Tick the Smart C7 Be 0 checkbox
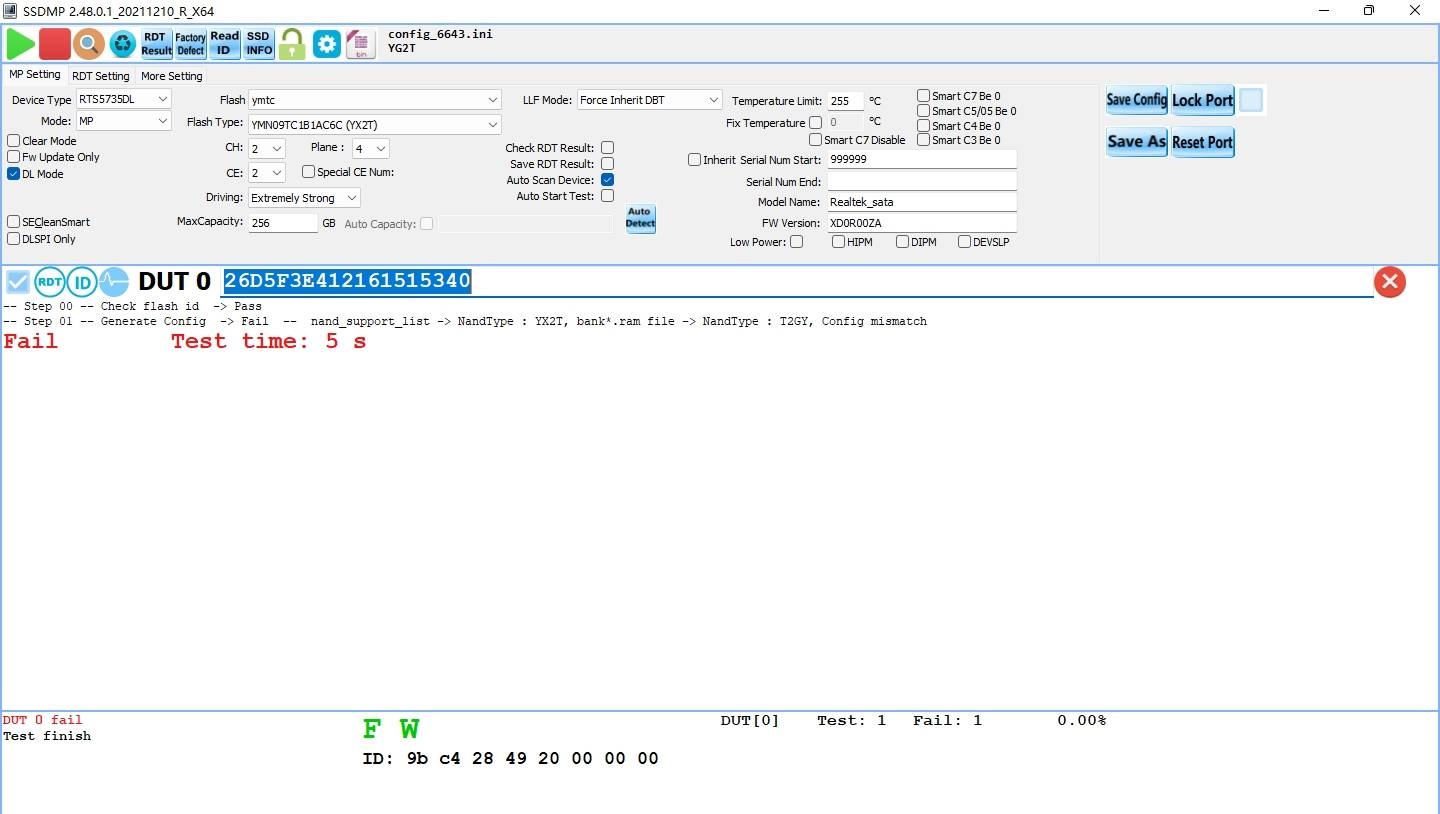This screenshot has height=814, width=1440. (x=924, y=96)
